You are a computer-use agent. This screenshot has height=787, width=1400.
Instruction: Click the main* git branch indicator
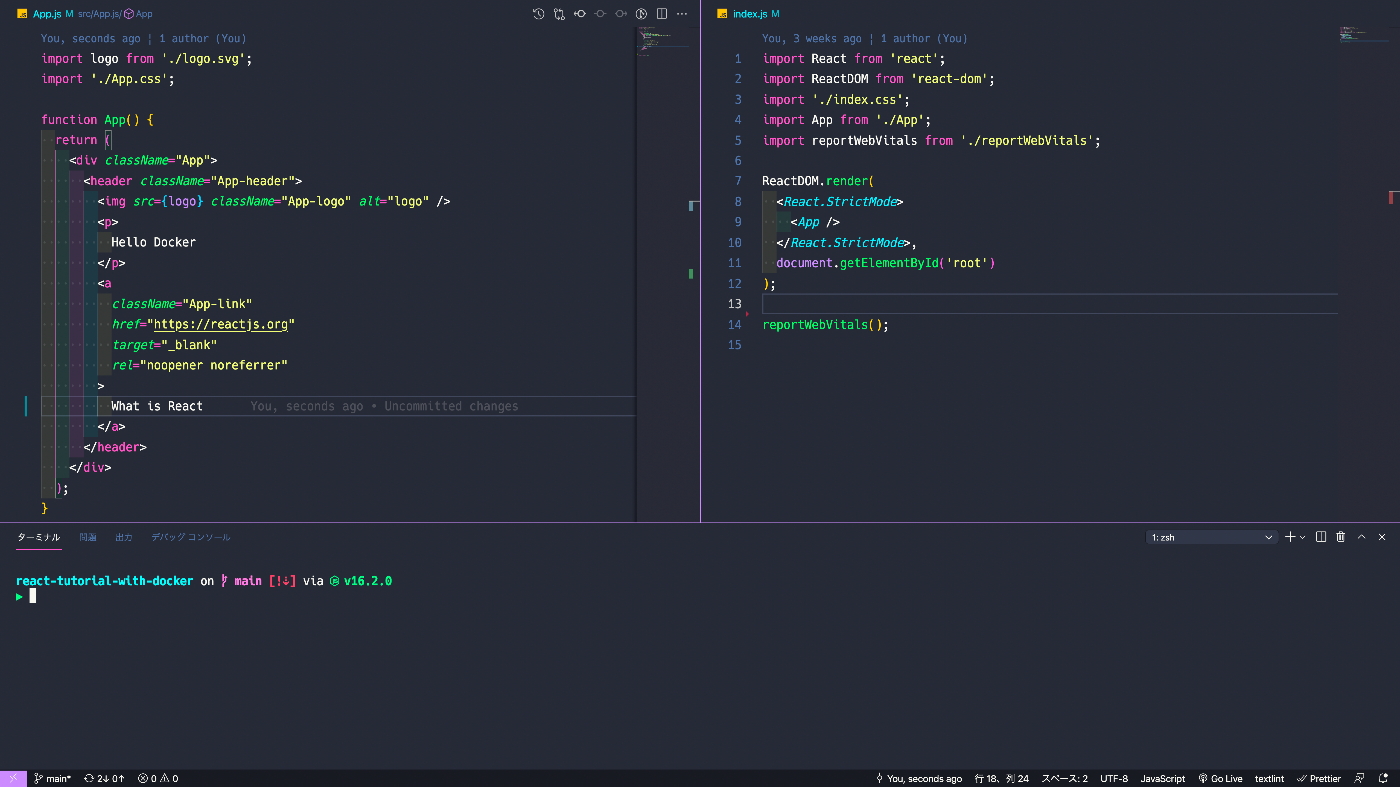53,778
